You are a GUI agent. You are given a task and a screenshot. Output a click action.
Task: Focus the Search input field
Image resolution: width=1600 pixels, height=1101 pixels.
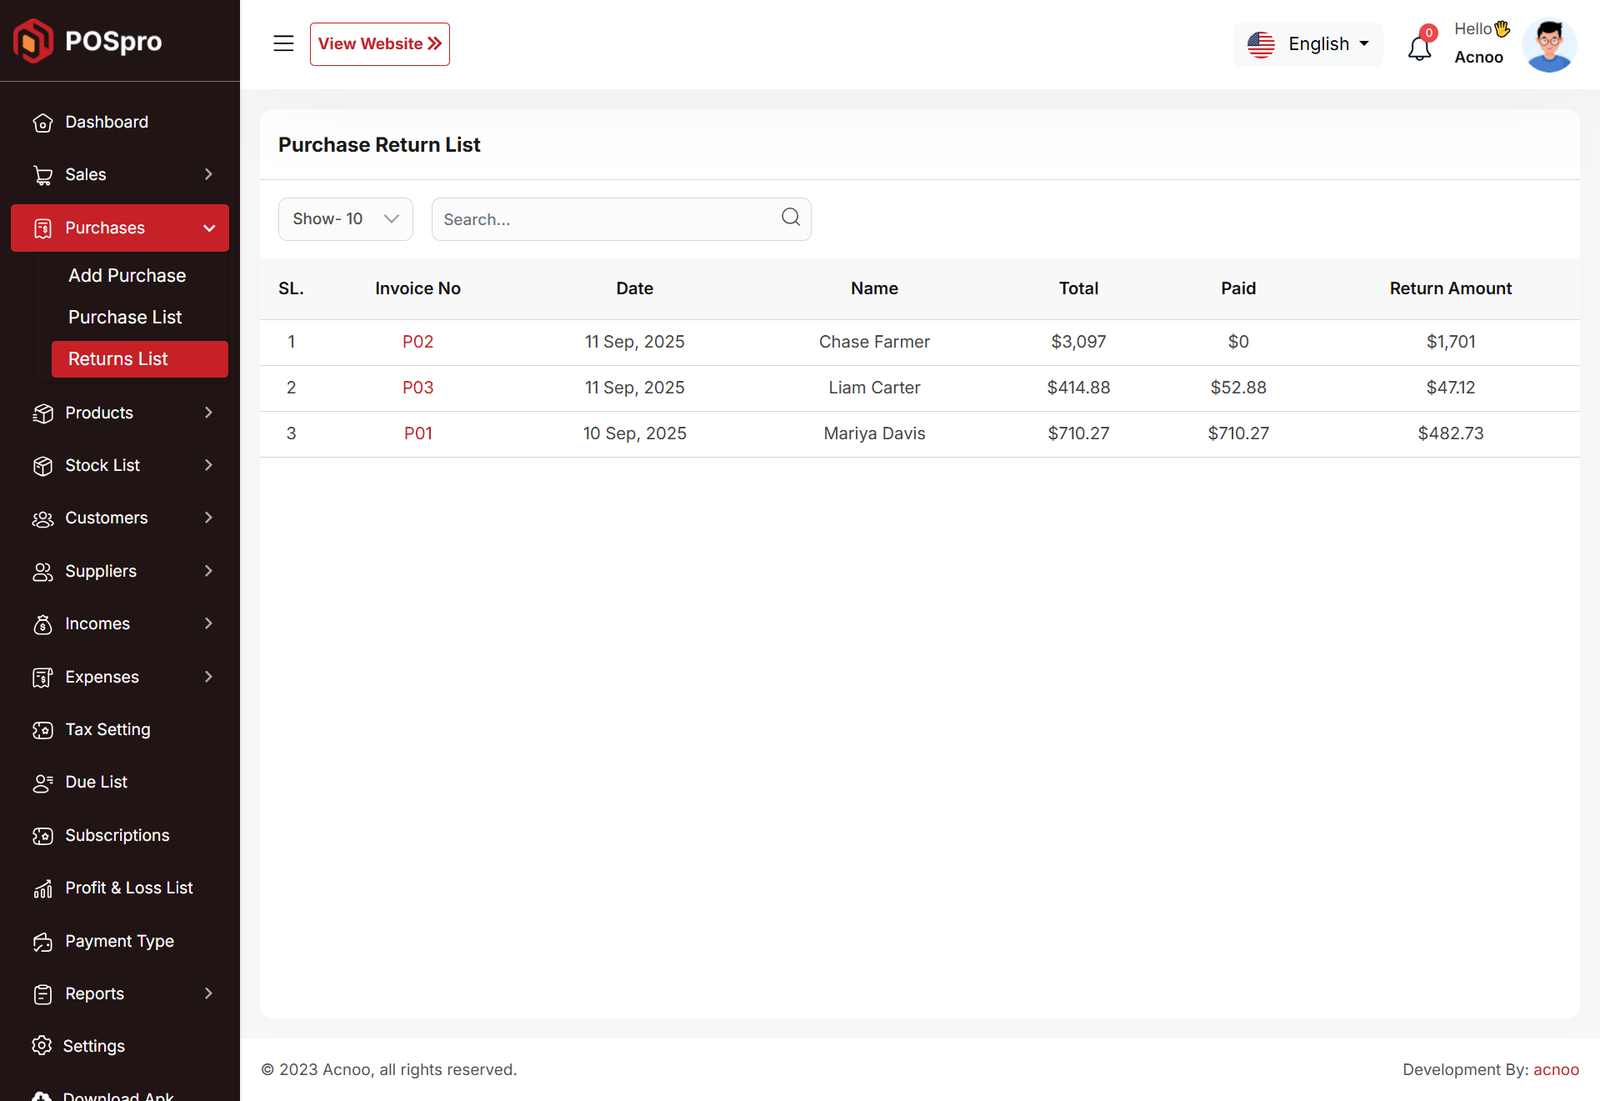[605, 219]
